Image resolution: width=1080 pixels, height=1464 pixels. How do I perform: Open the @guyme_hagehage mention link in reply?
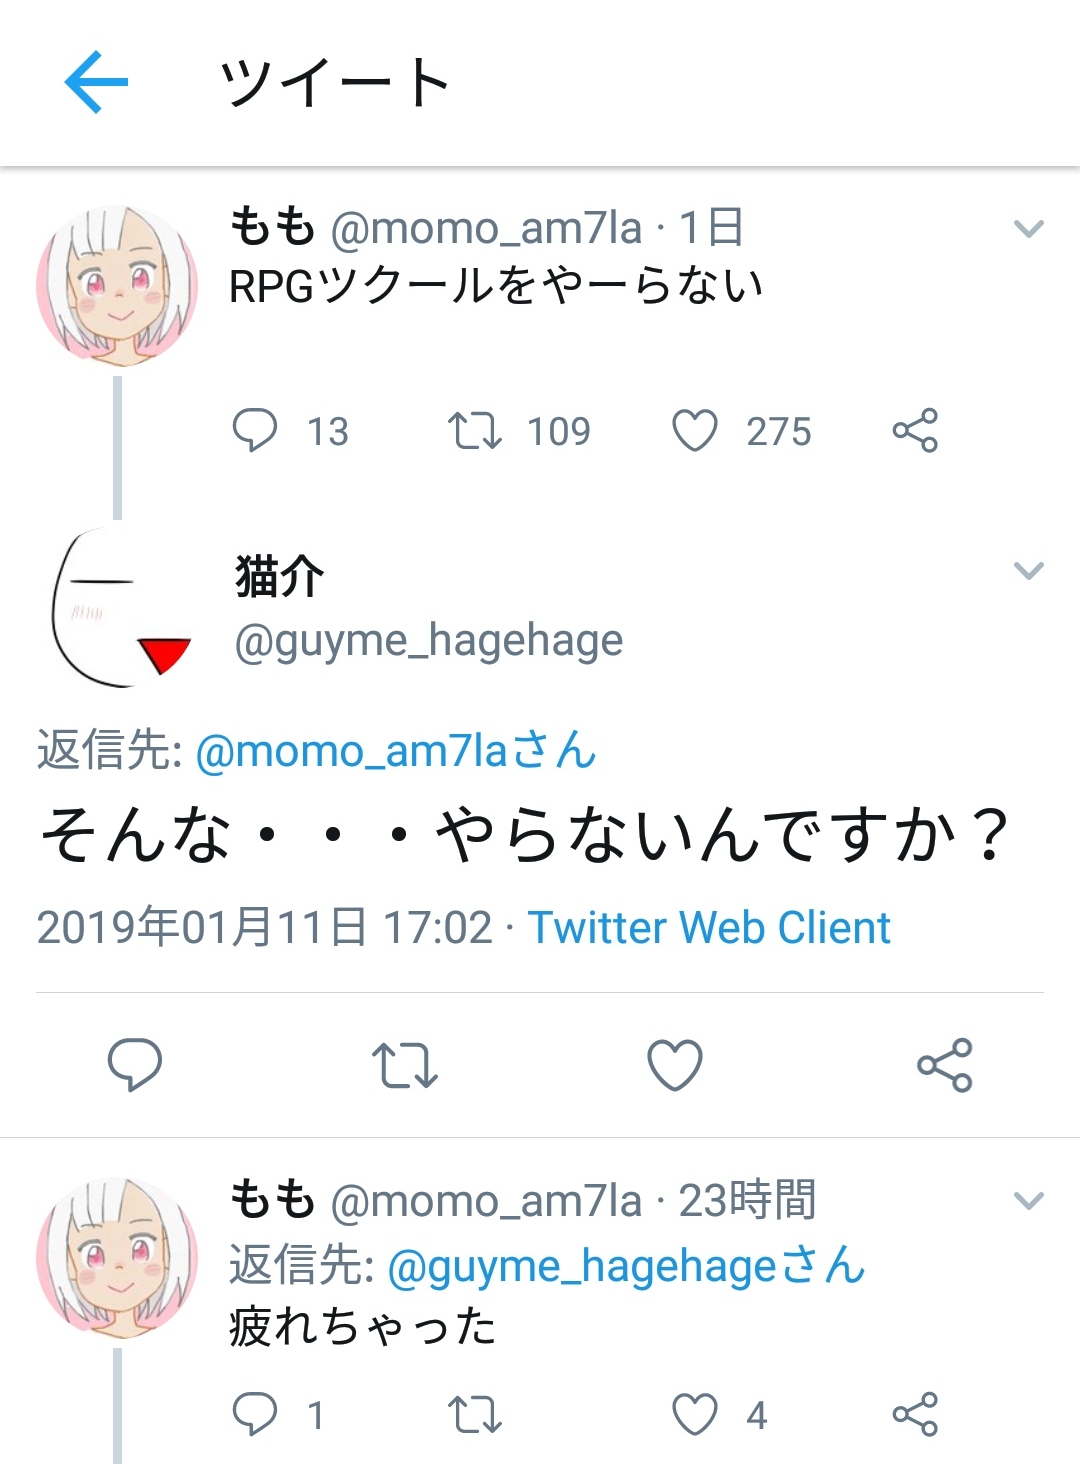pos(625,1266)
